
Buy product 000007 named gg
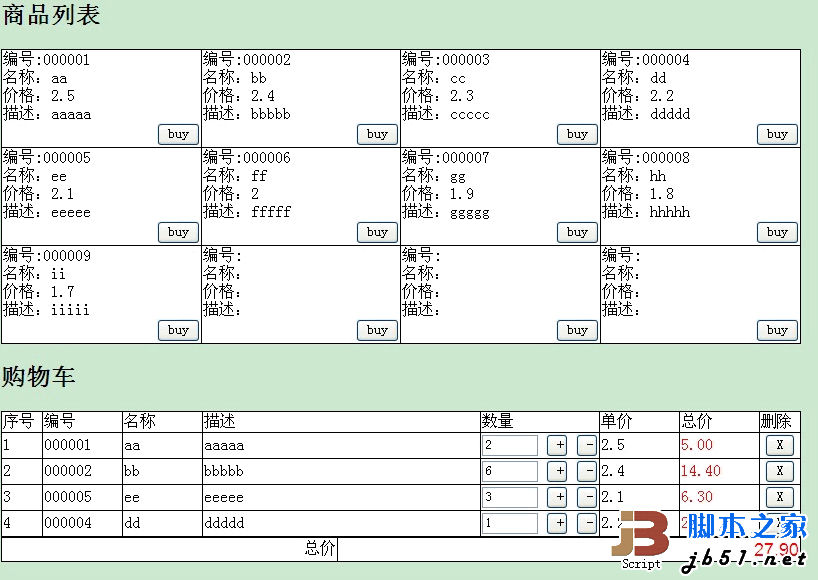[x=577, y=232]
